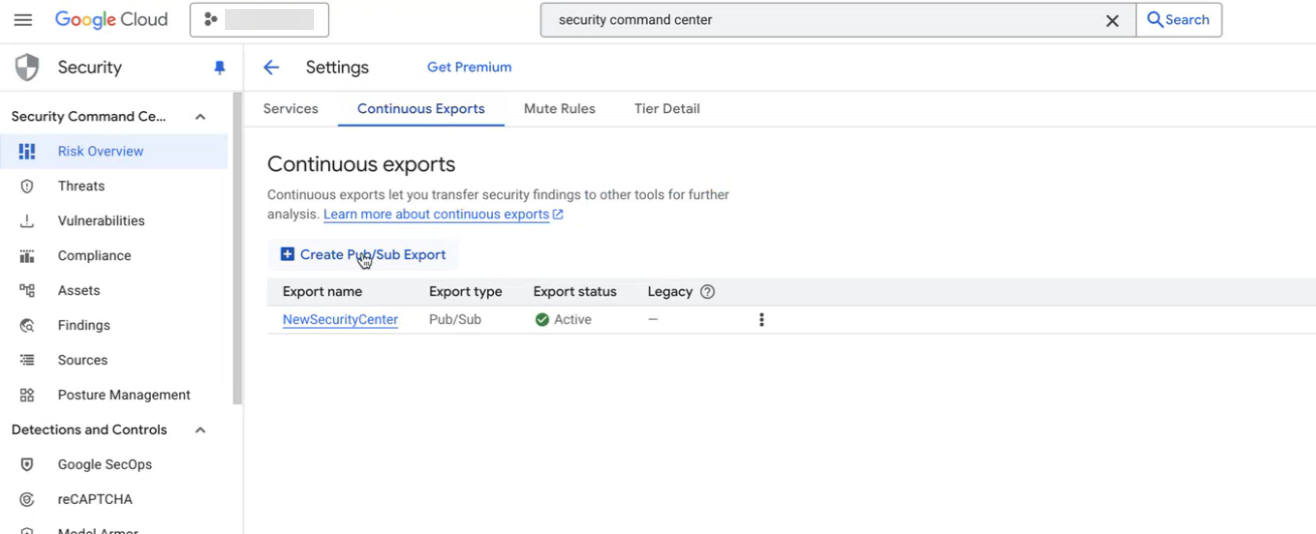Click the Export status column header
Image resolution: width=1316 pixels, height=534 pixels.
575,292
